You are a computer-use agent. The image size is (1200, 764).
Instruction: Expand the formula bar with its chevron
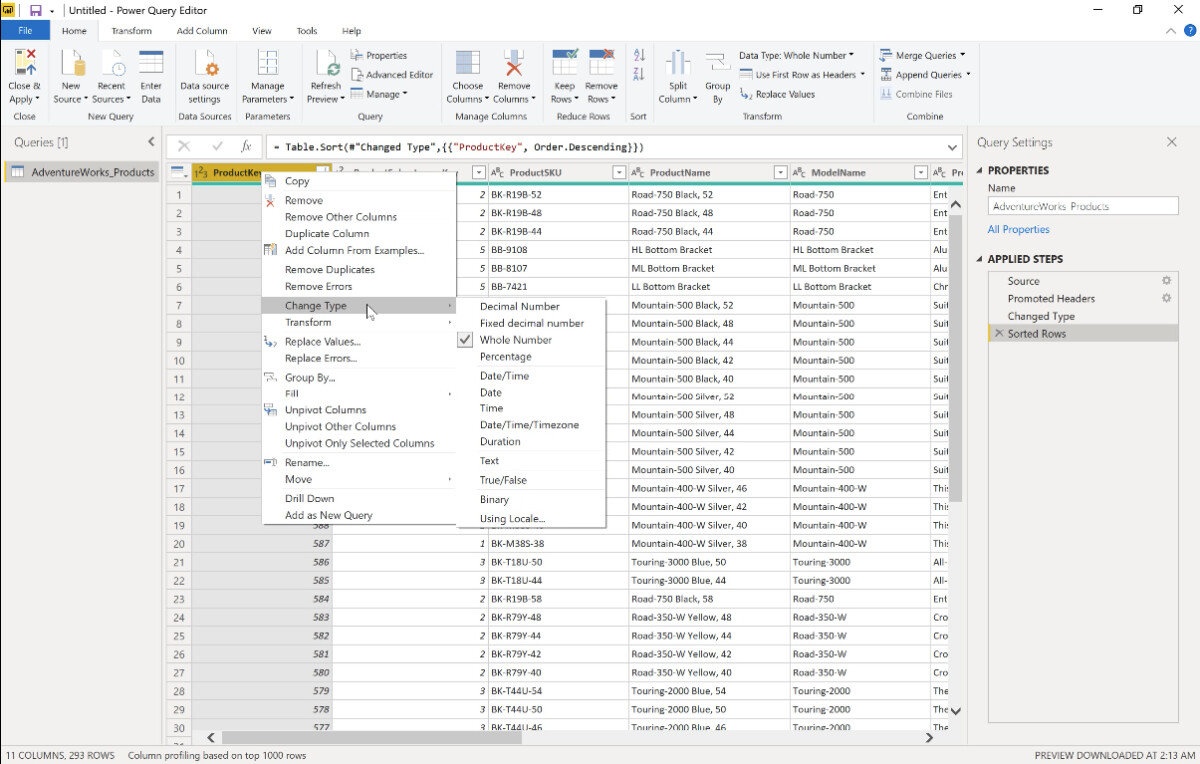pos(952,146)
